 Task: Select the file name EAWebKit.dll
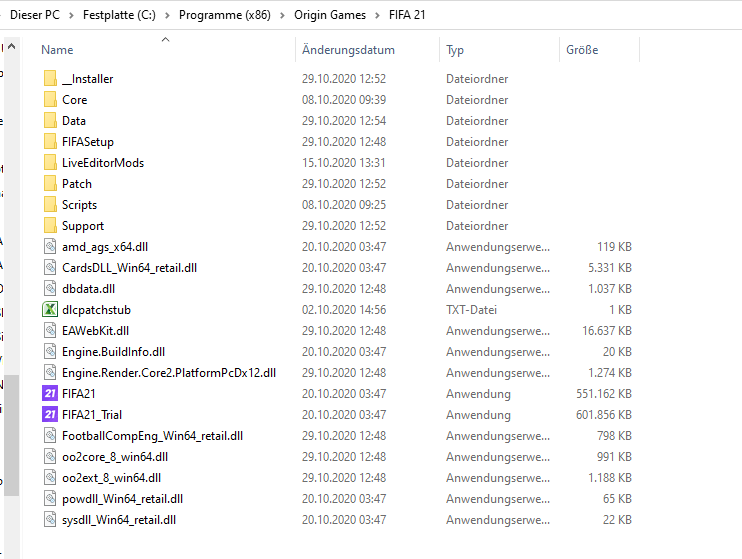point(96,330)
